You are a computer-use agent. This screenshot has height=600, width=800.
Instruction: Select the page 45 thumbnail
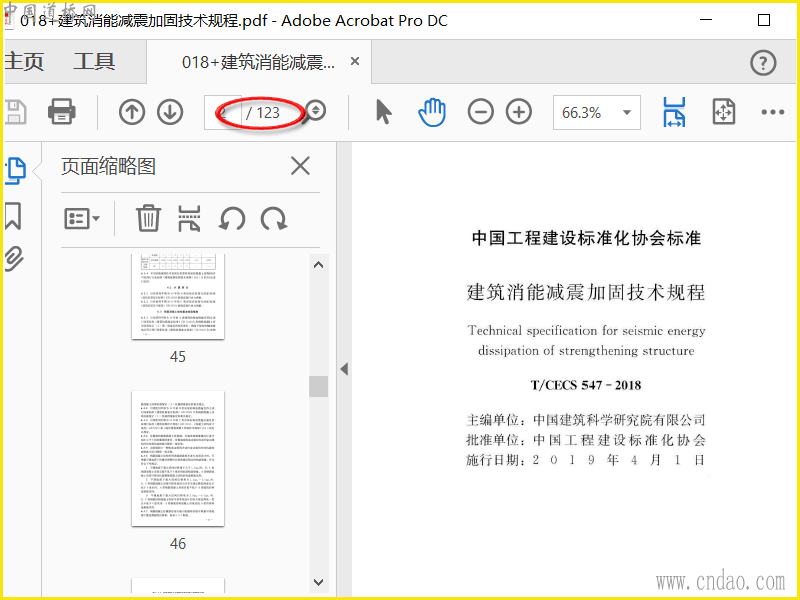coord(178,296)
